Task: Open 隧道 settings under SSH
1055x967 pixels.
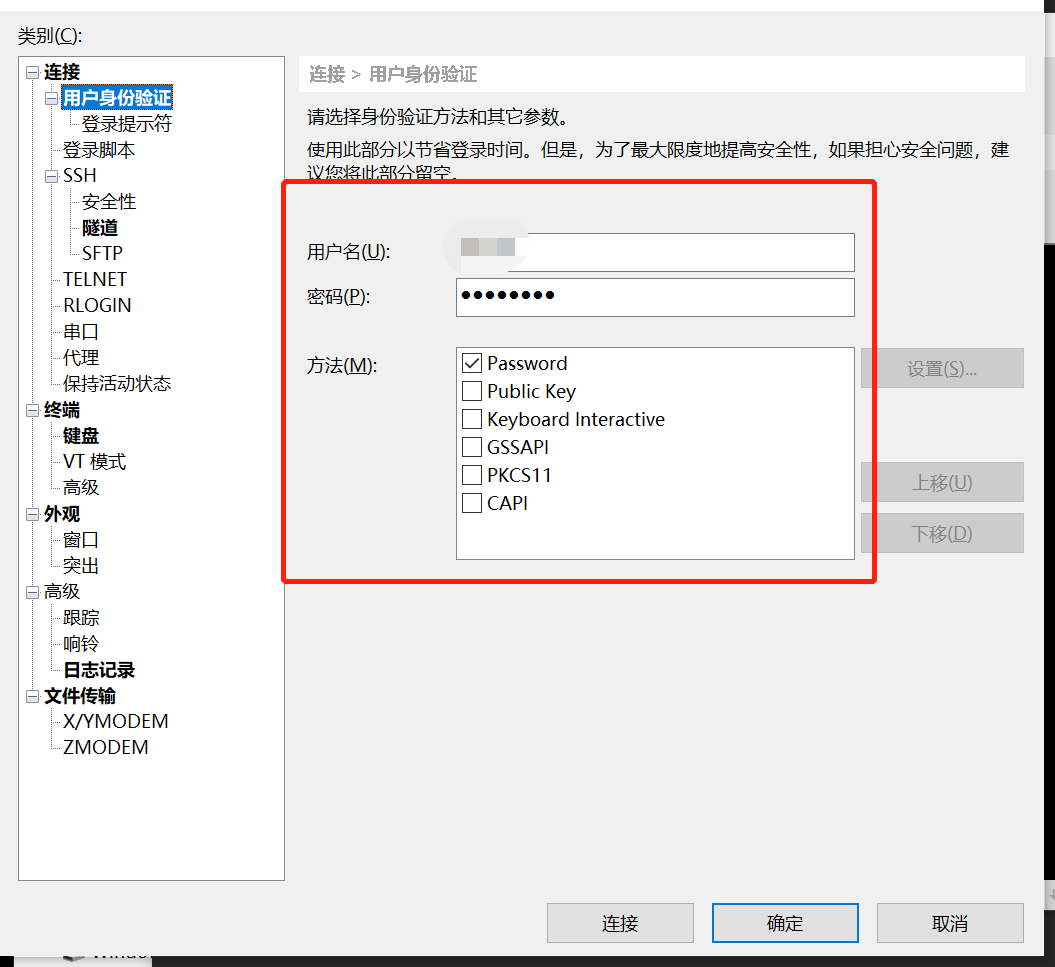Action: coord(100,228)
